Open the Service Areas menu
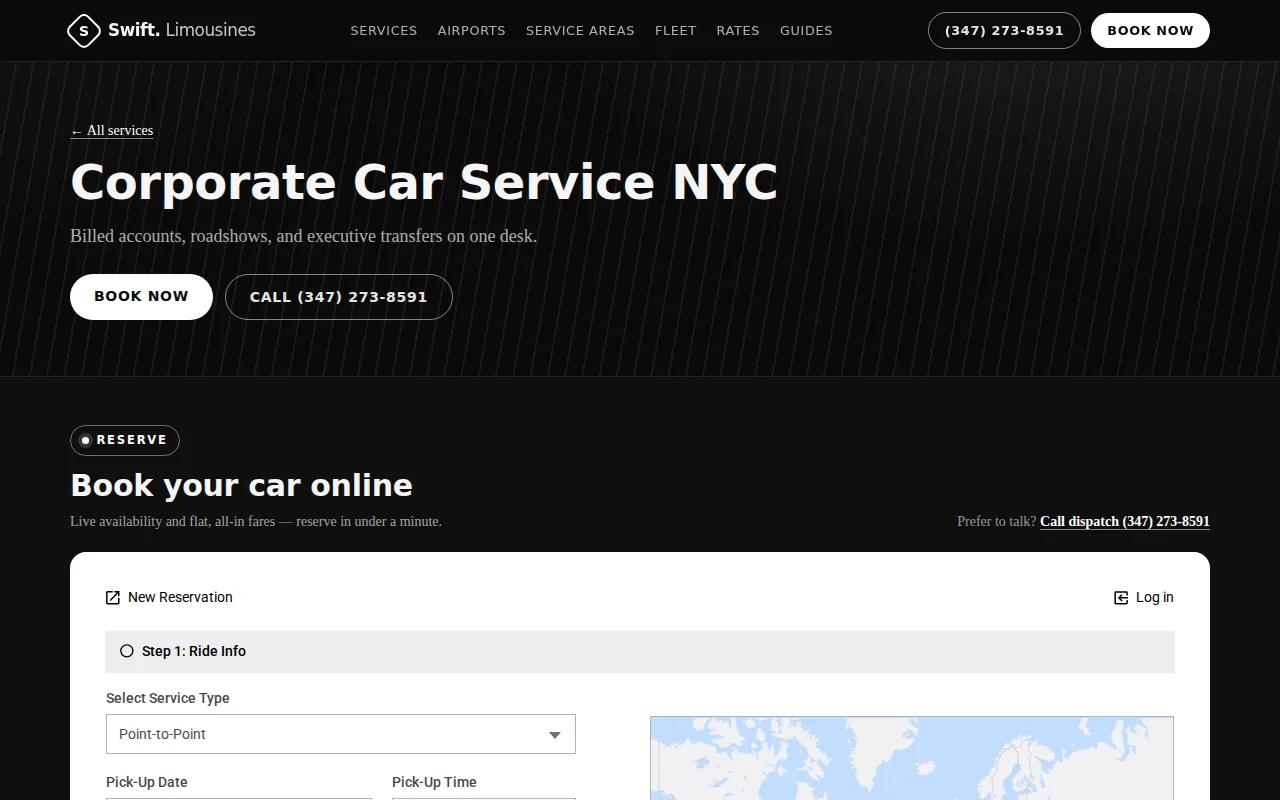 [x=580, y=31]
